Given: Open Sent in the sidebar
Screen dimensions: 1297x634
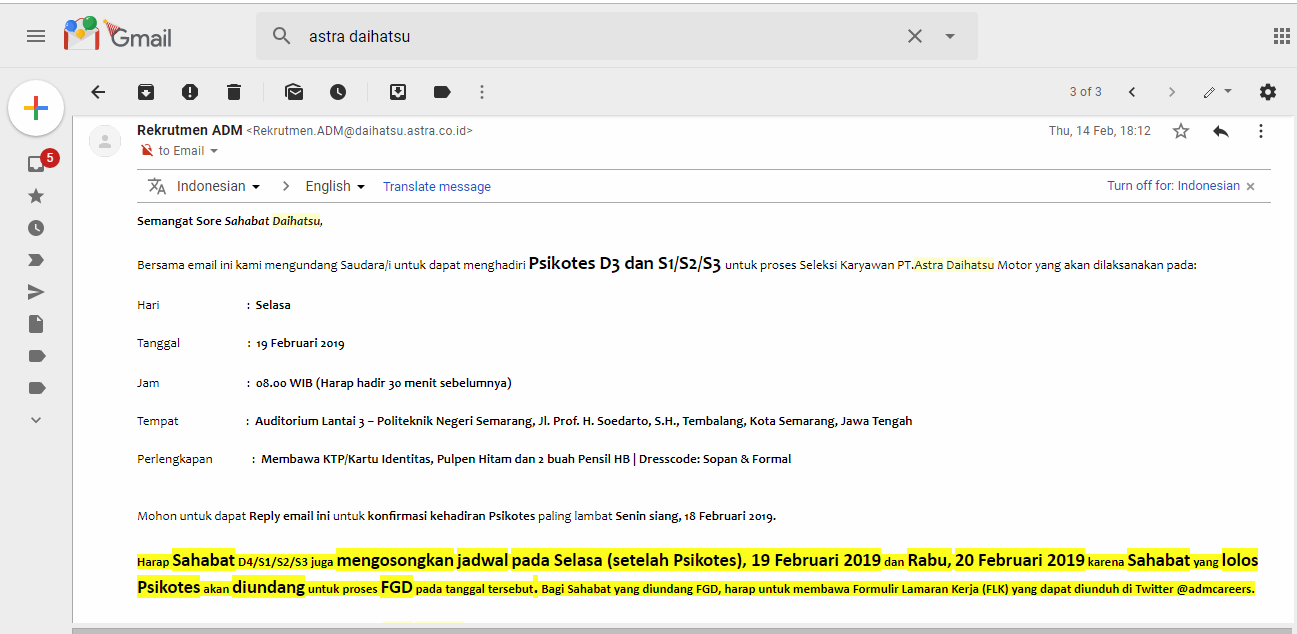Looking at the screenshot, I should 36,292.
